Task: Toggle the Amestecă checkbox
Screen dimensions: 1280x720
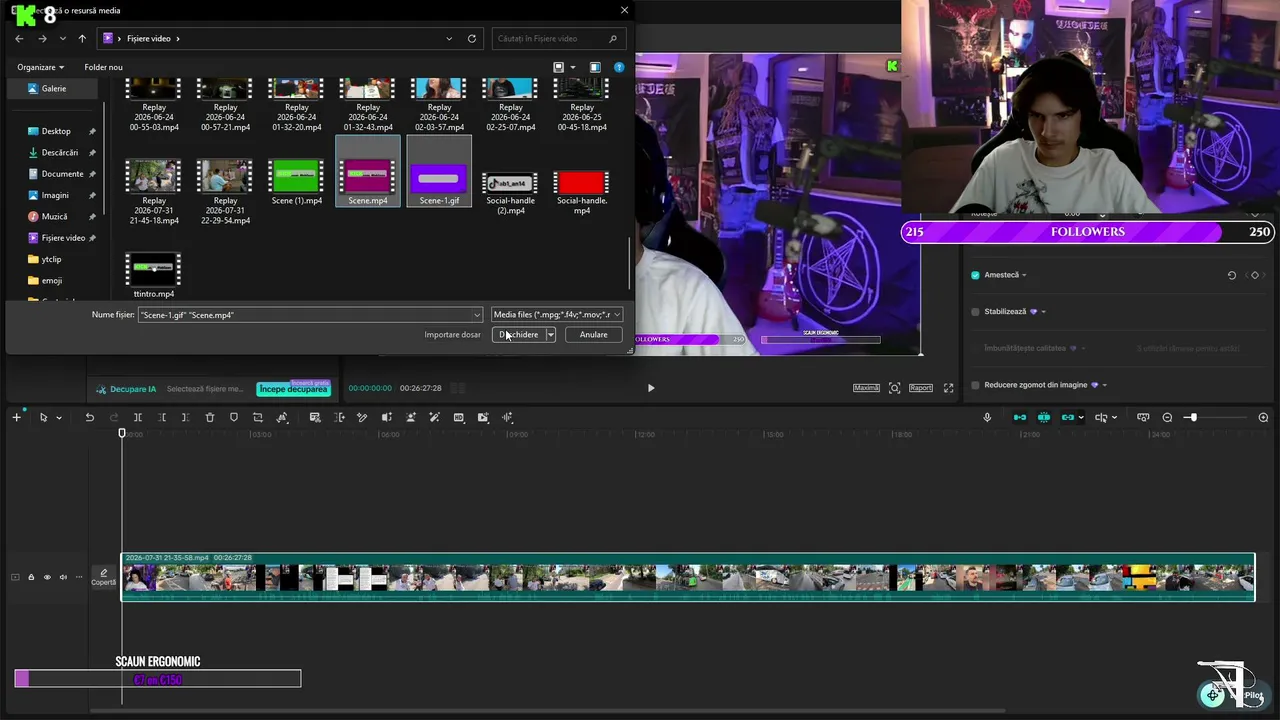Action: 975,275
